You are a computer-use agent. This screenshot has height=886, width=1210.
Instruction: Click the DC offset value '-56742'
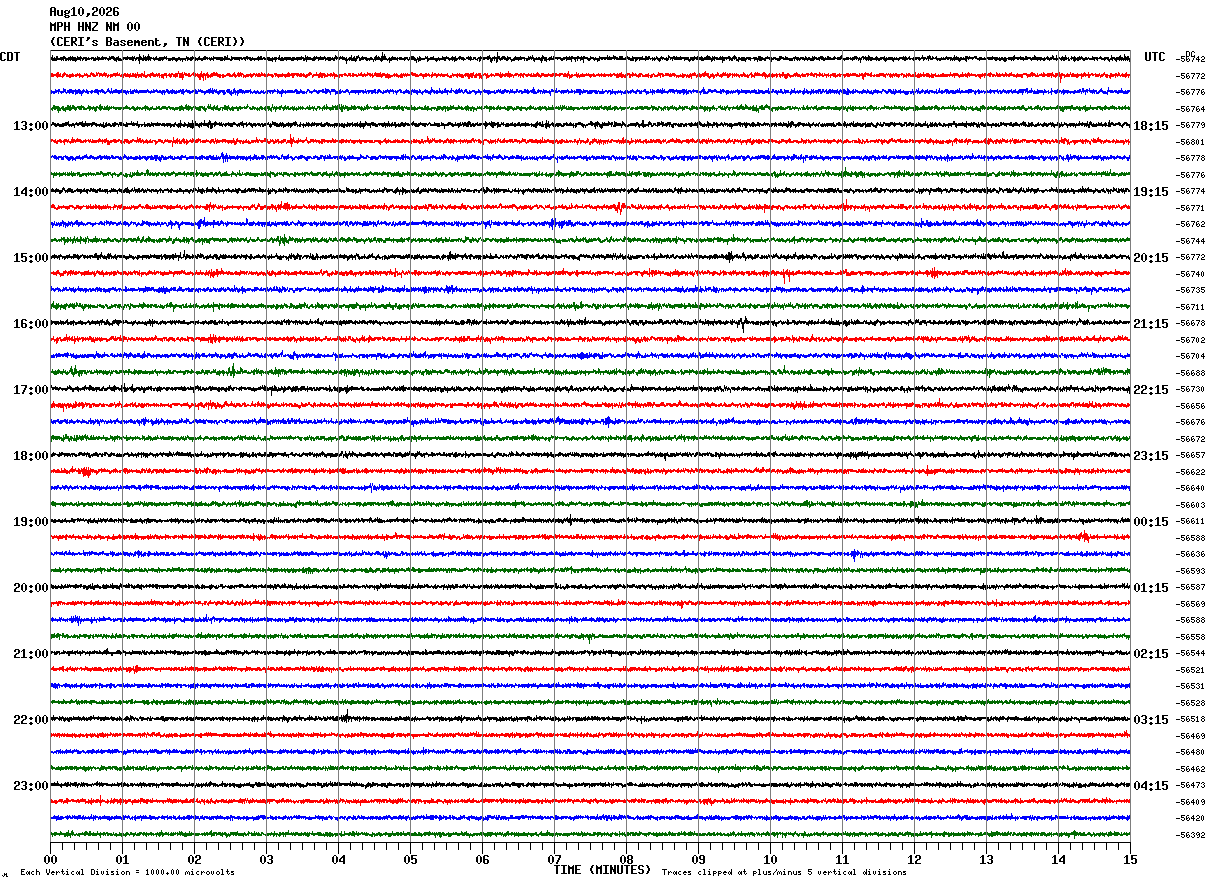[x=1191, y=60]
